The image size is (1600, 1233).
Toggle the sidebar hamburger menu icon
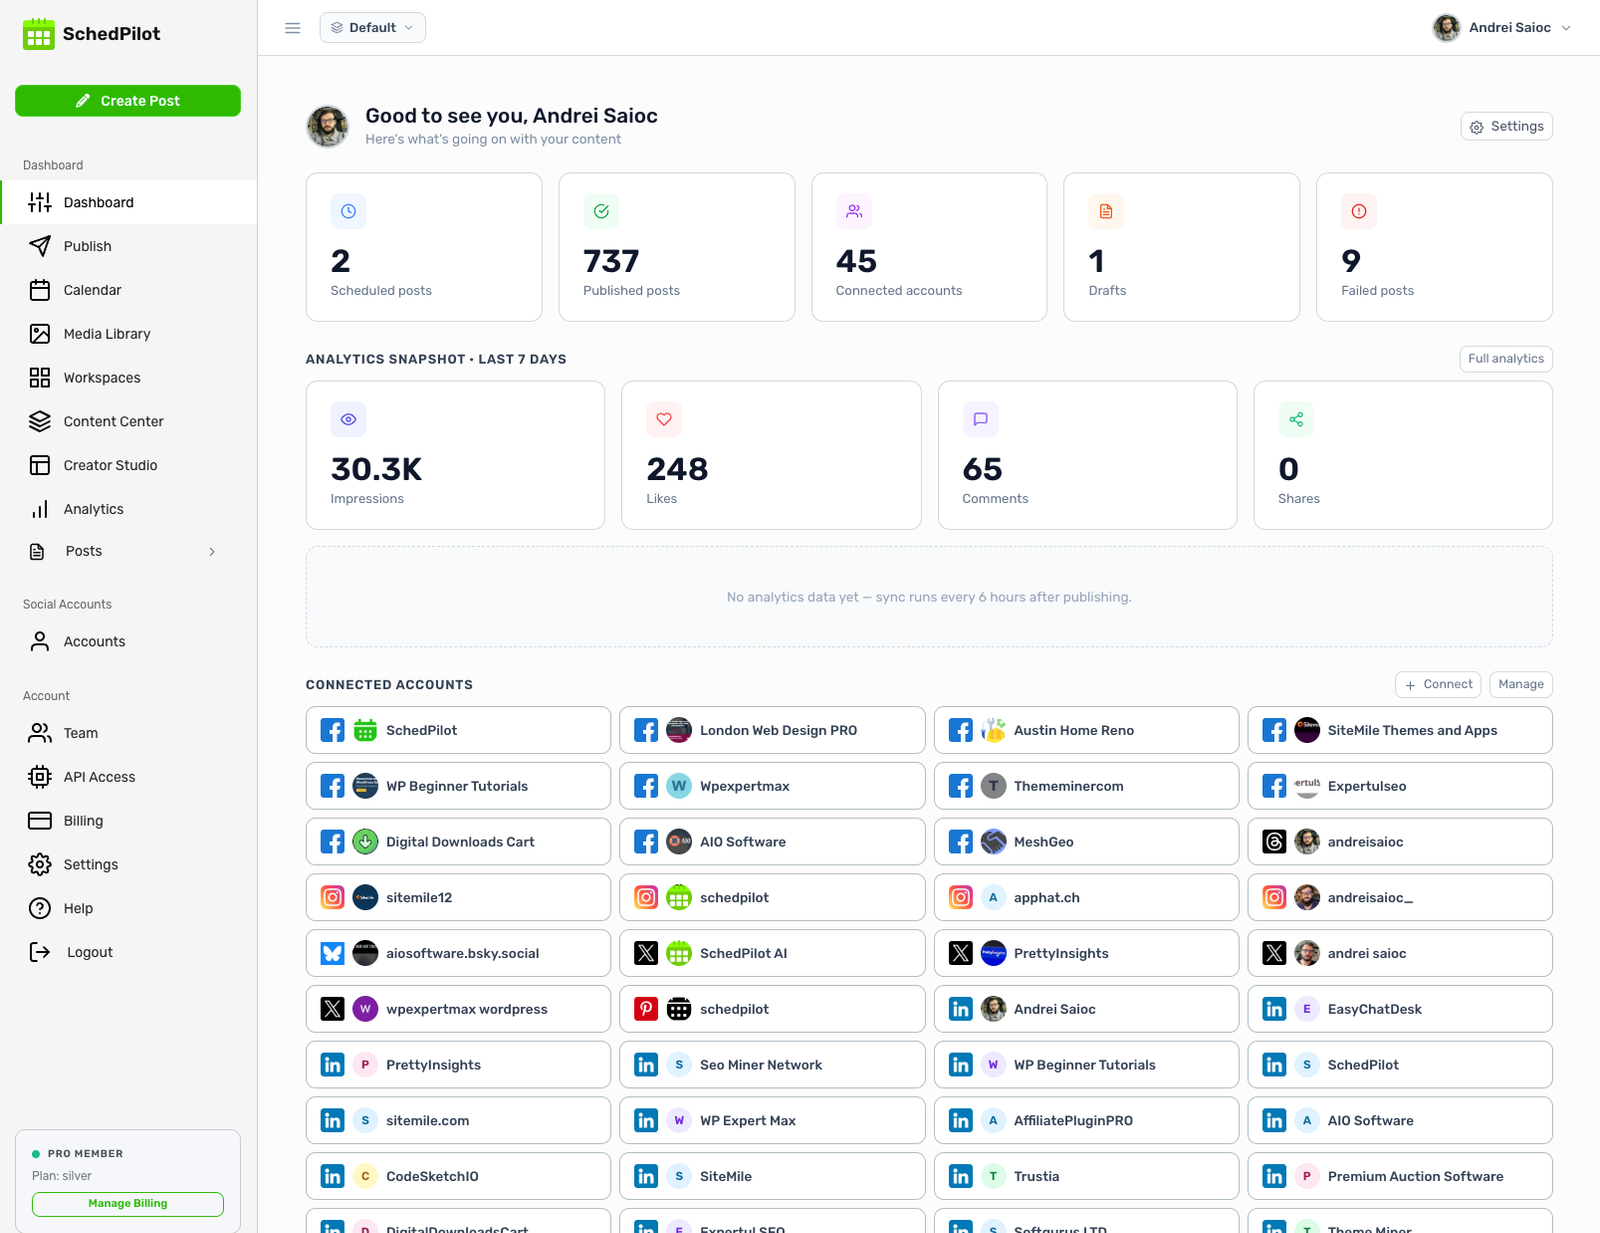(293, 28)
